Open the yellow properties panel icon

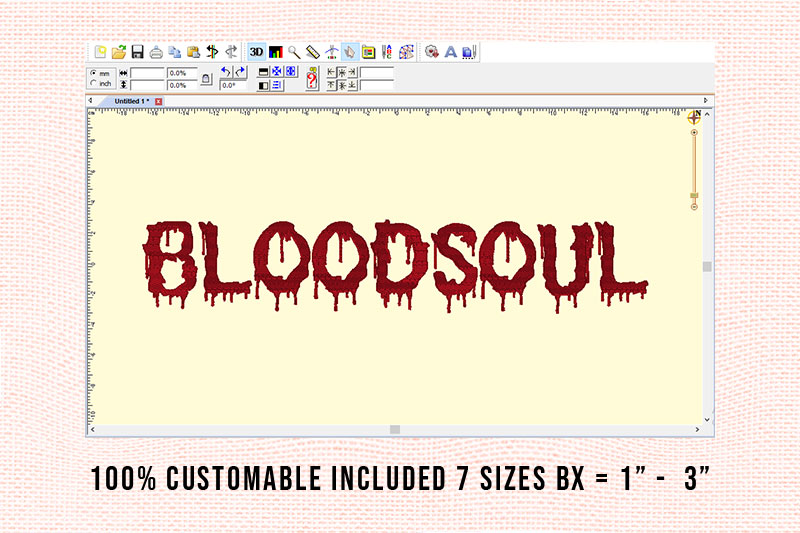368,52
